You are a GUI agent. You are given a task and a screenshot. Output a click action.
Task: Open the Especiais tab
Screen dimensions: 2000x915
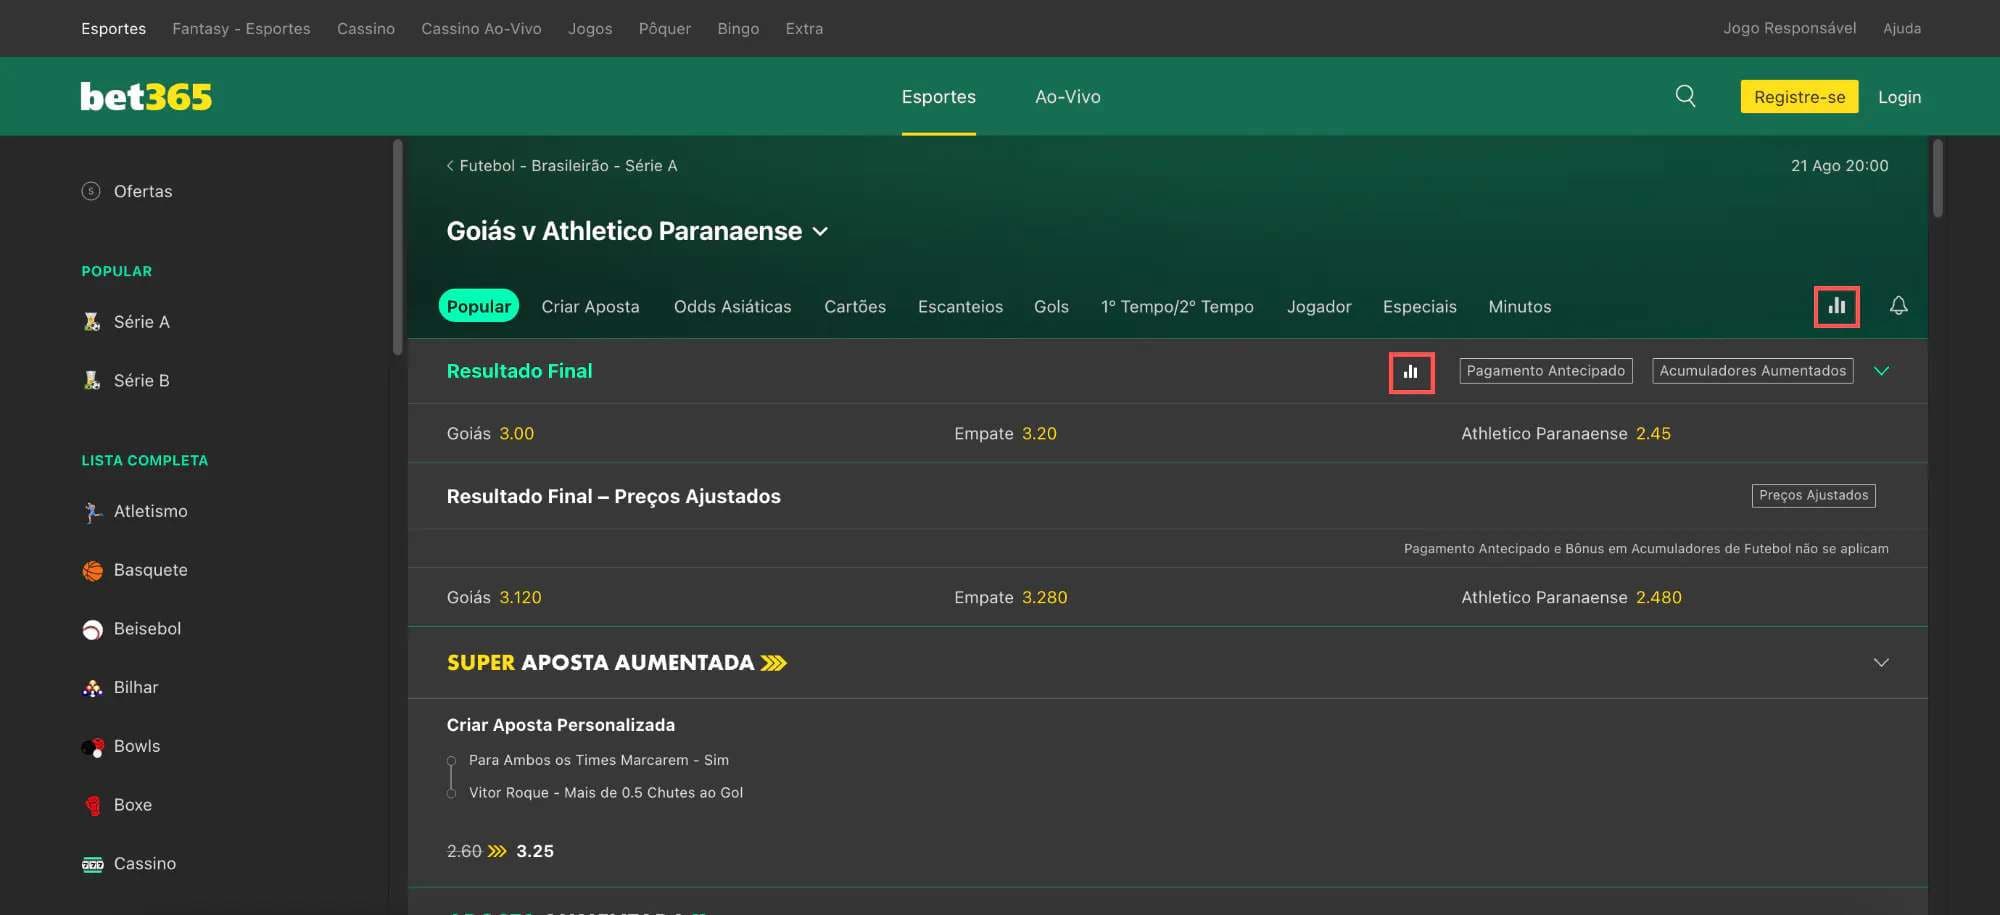pos(1419,307)
